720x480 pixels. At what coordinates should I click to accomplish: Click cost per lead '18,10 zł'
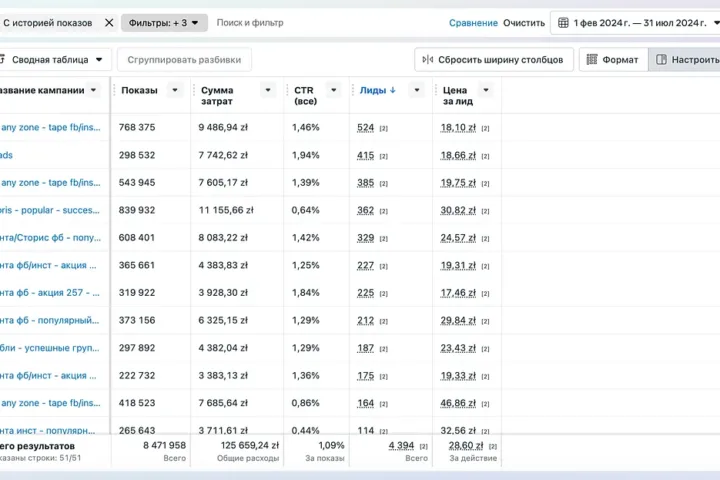(458, 128)
